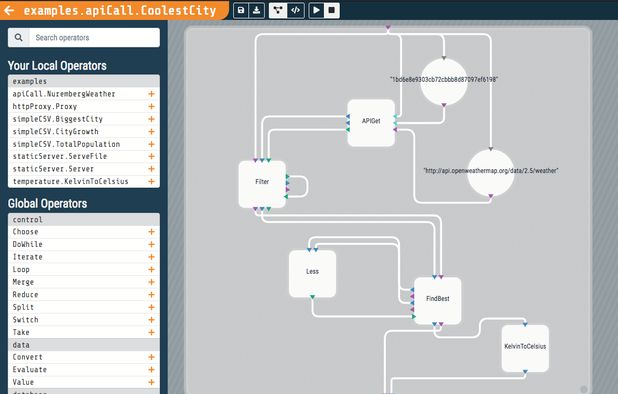Collapse the examples group header

point(84,81)
